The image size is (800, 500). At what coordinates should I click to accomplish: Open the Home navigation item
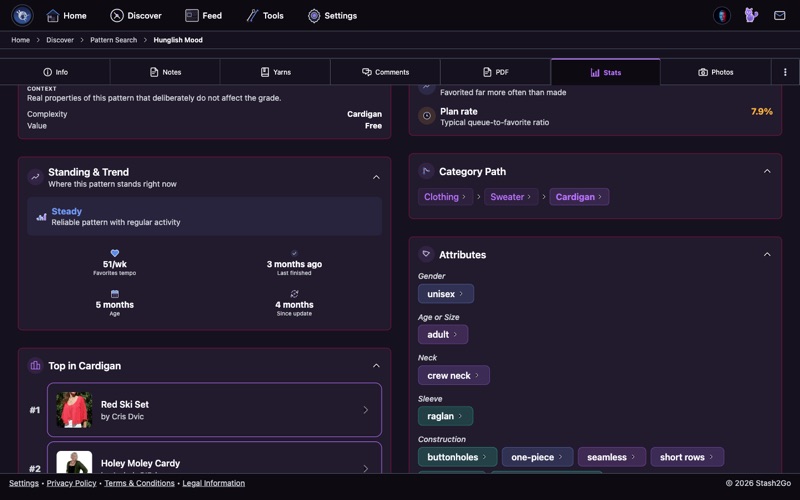[66, 16]
